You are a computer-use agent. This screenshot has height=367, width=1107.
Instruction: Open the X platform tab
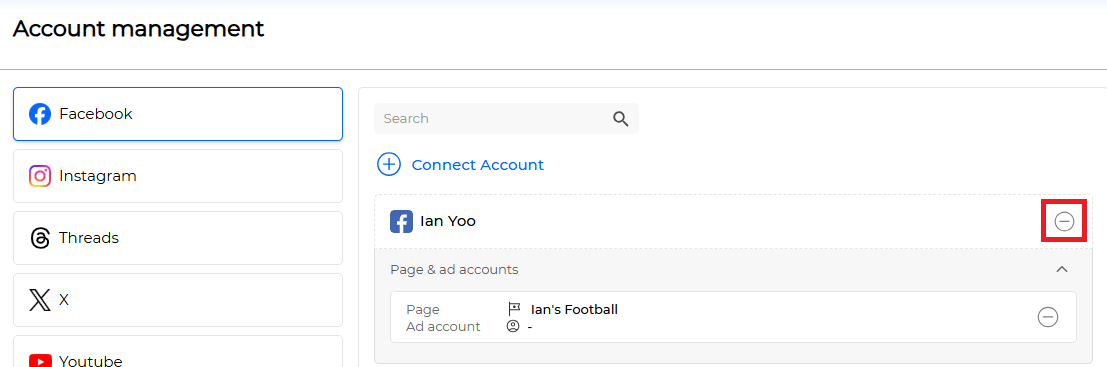pos(178,300)
